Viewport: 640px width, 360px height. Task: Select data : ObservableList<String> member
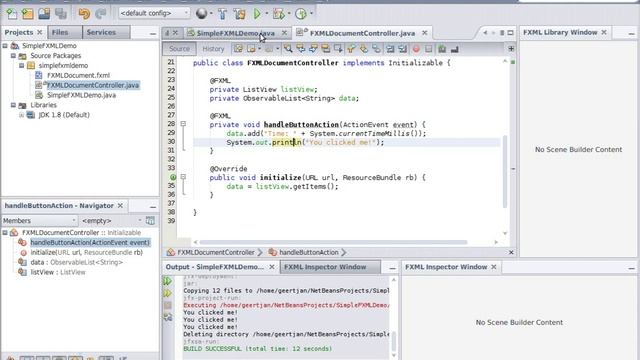[76, 262]
